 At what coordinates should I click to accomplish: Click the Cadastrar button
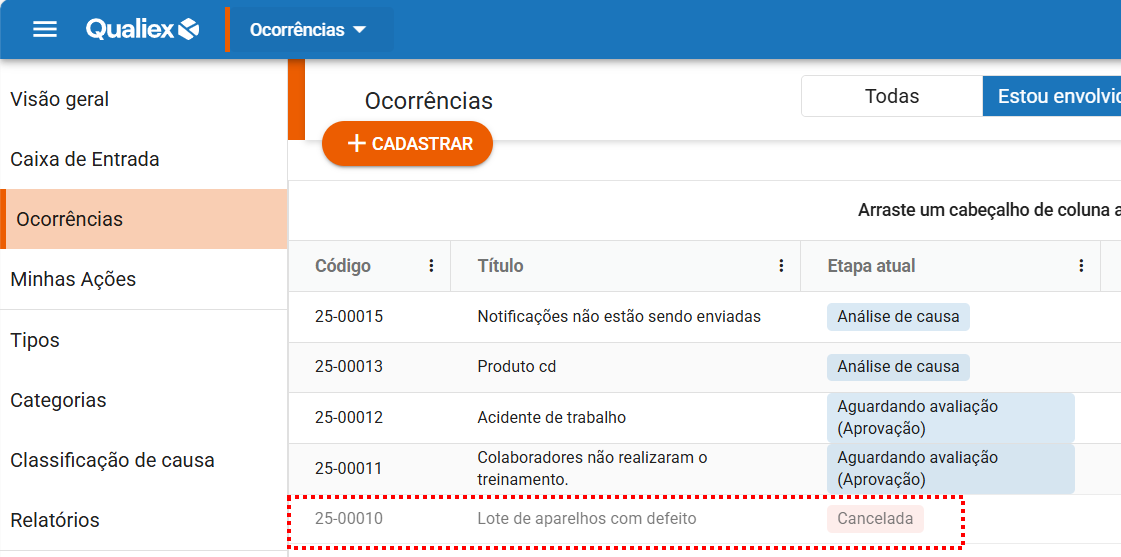coord(407,144)
